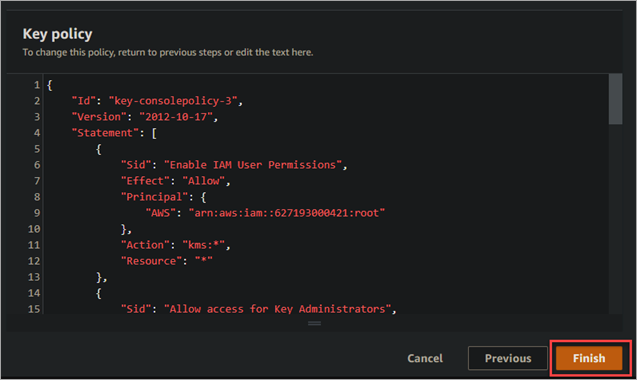Place cursor on the "Id" key-consolepolicy-3 line
Image resolution: width=637 pixels, height=380 pixels.
pos(157,101)
